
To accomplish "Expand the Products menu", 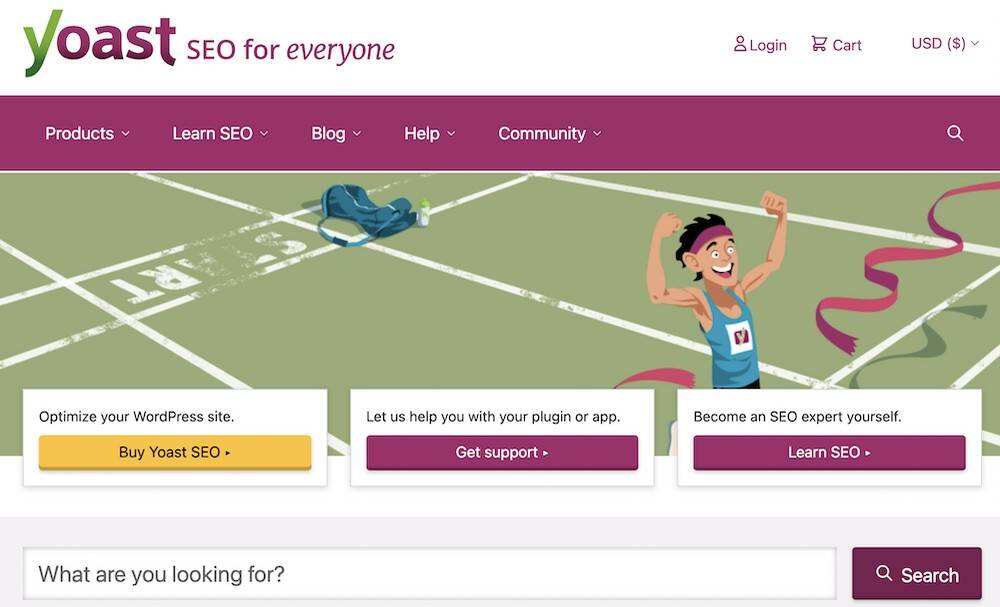I will click(87, 133).
